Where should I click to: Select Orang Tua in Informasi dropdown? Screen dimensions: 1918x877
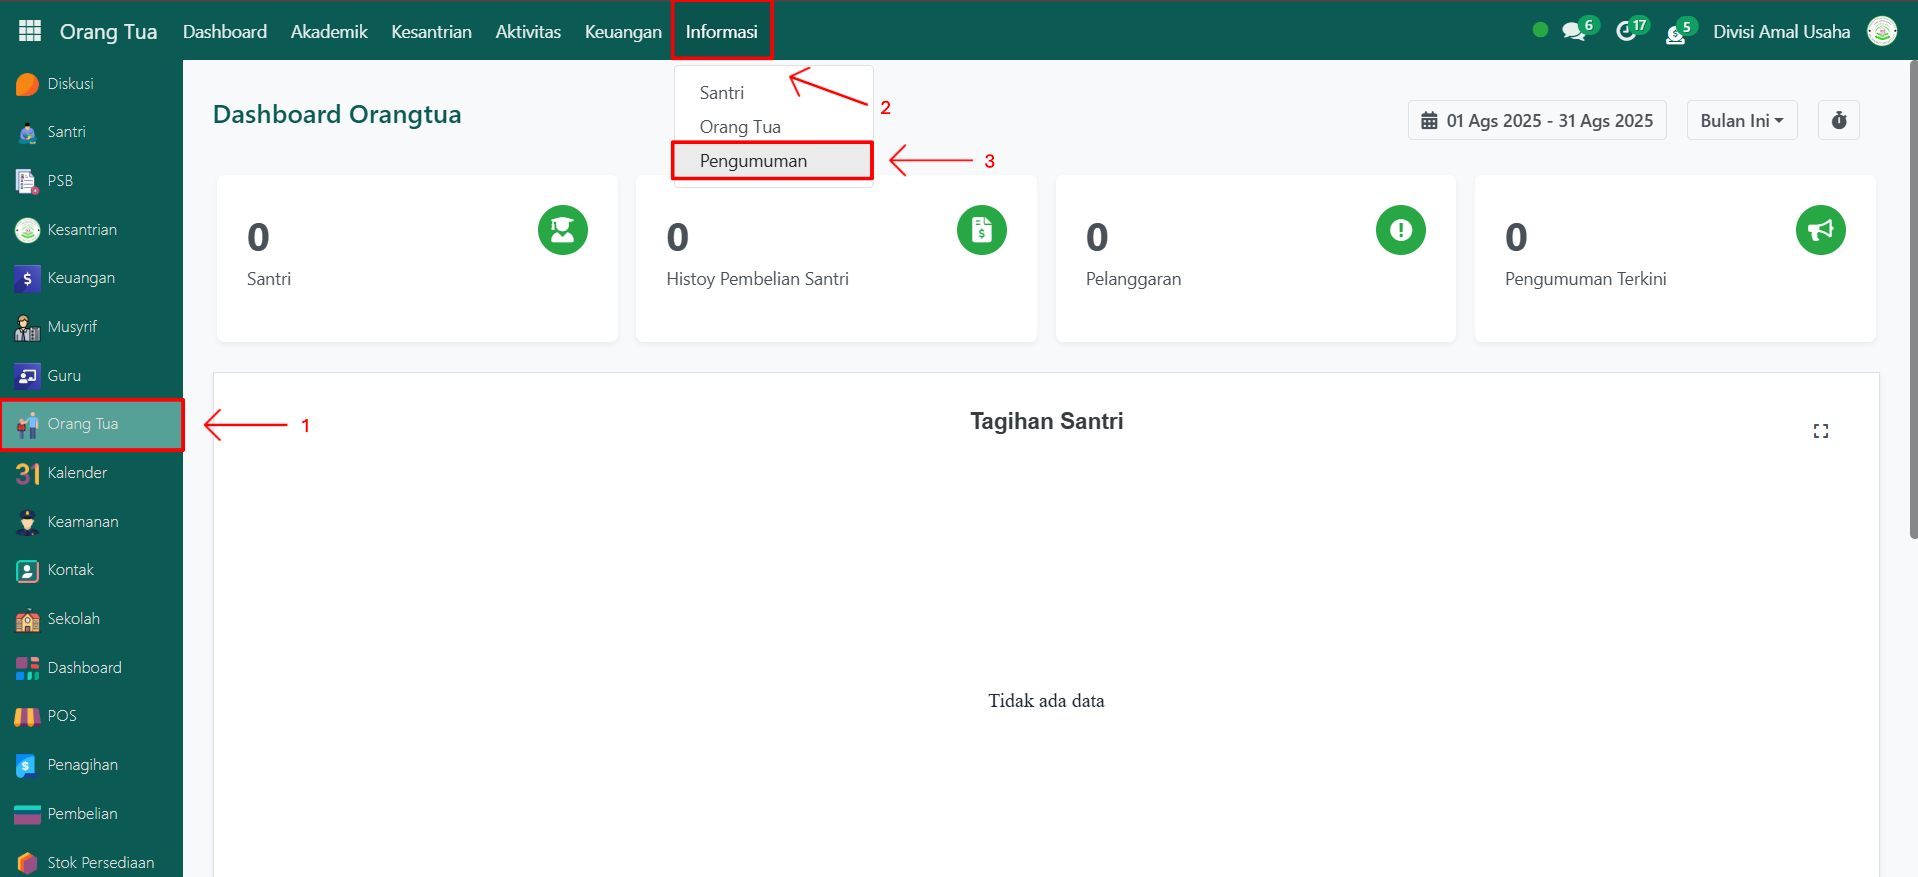click(x=740, y=127)
